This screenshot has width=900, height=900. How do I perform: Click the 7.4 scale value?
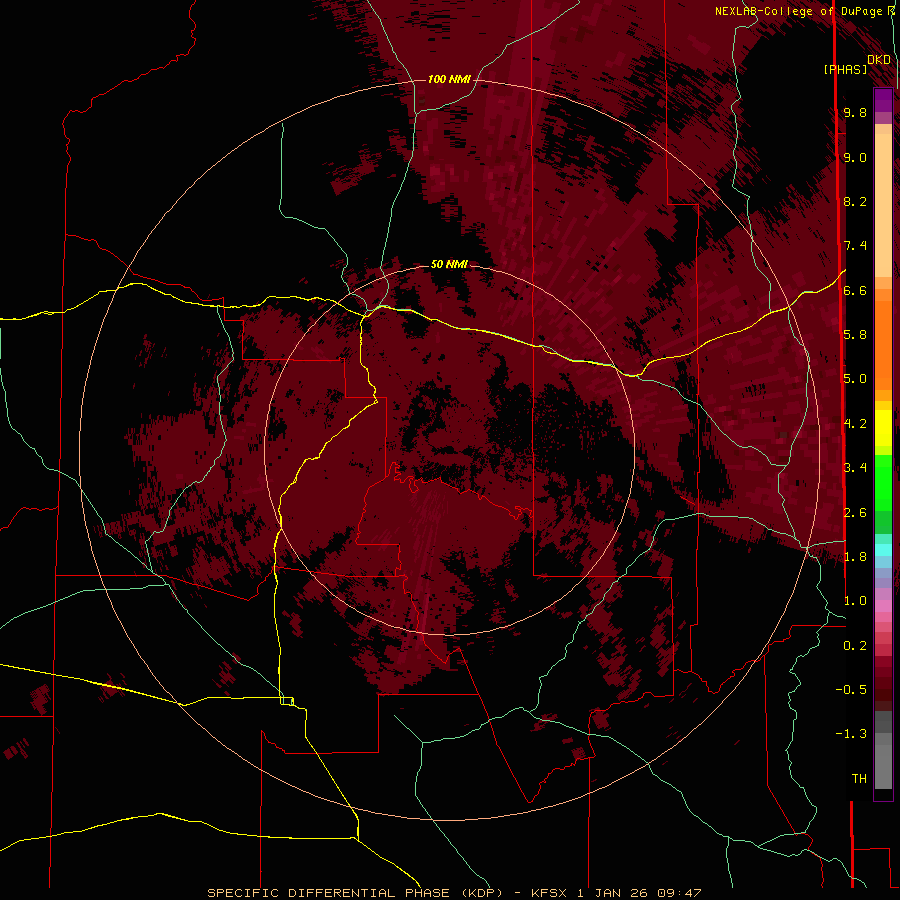click(855, 246)
